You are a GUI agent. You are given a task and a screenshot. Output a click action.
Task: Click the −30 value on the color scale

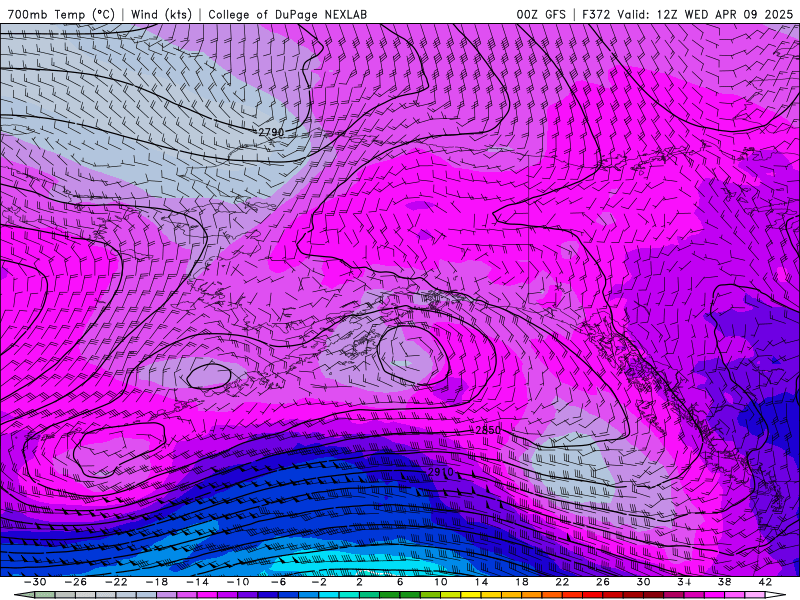click(35, 582)
